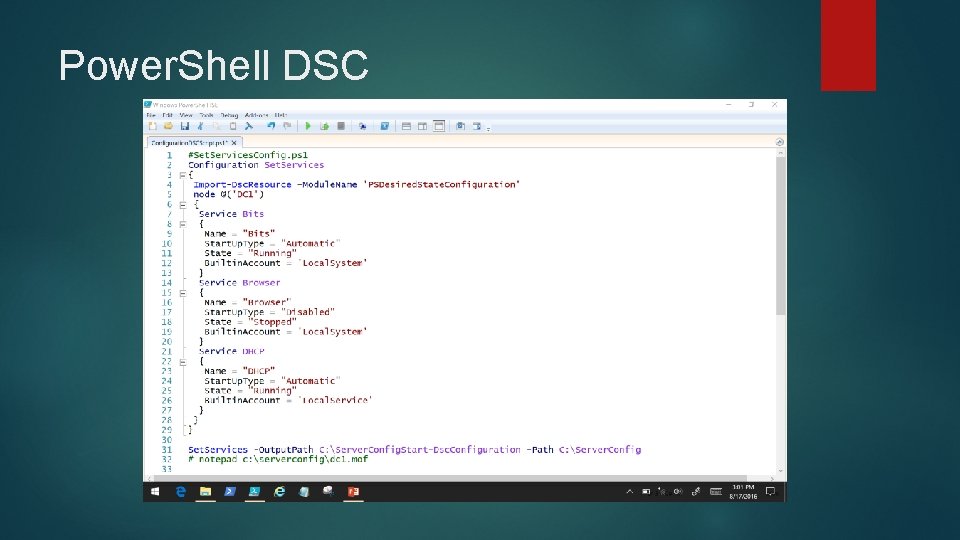
Task: Open the File menu
Action: (151, 115)
